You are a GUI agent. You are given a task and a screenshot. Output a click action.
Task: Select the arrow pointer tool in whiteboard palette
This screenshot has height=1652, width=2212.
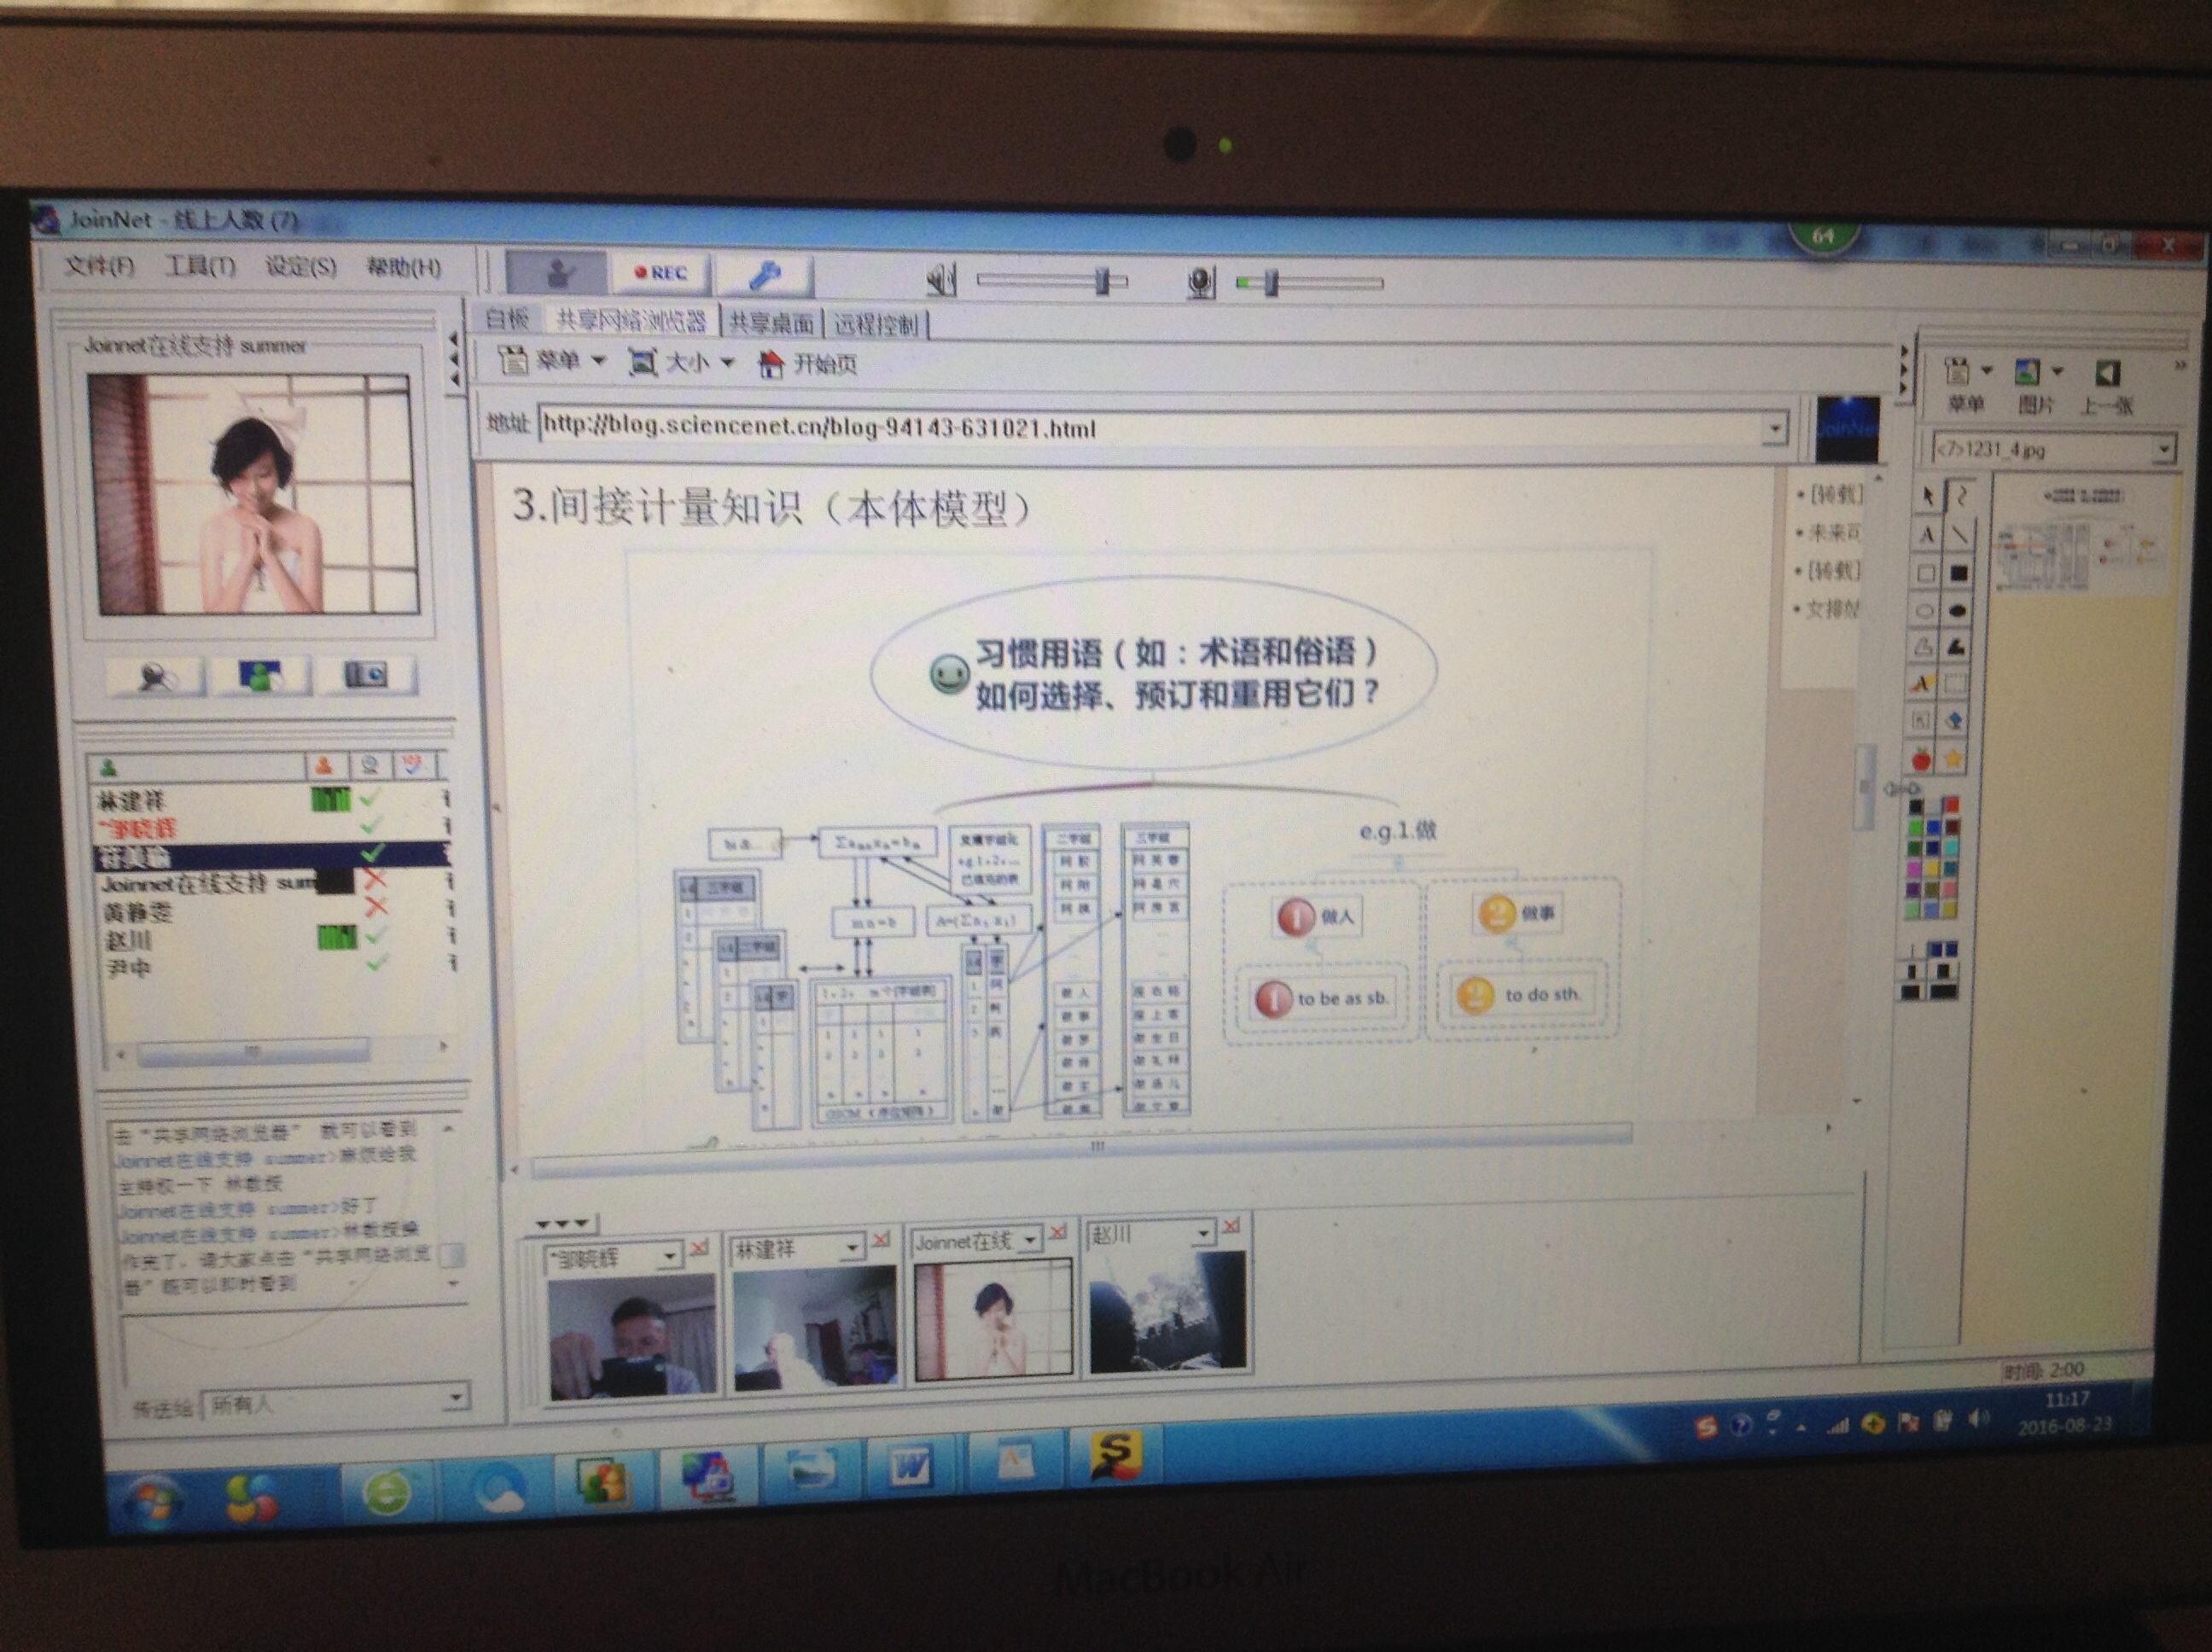tap(1926, 497)
